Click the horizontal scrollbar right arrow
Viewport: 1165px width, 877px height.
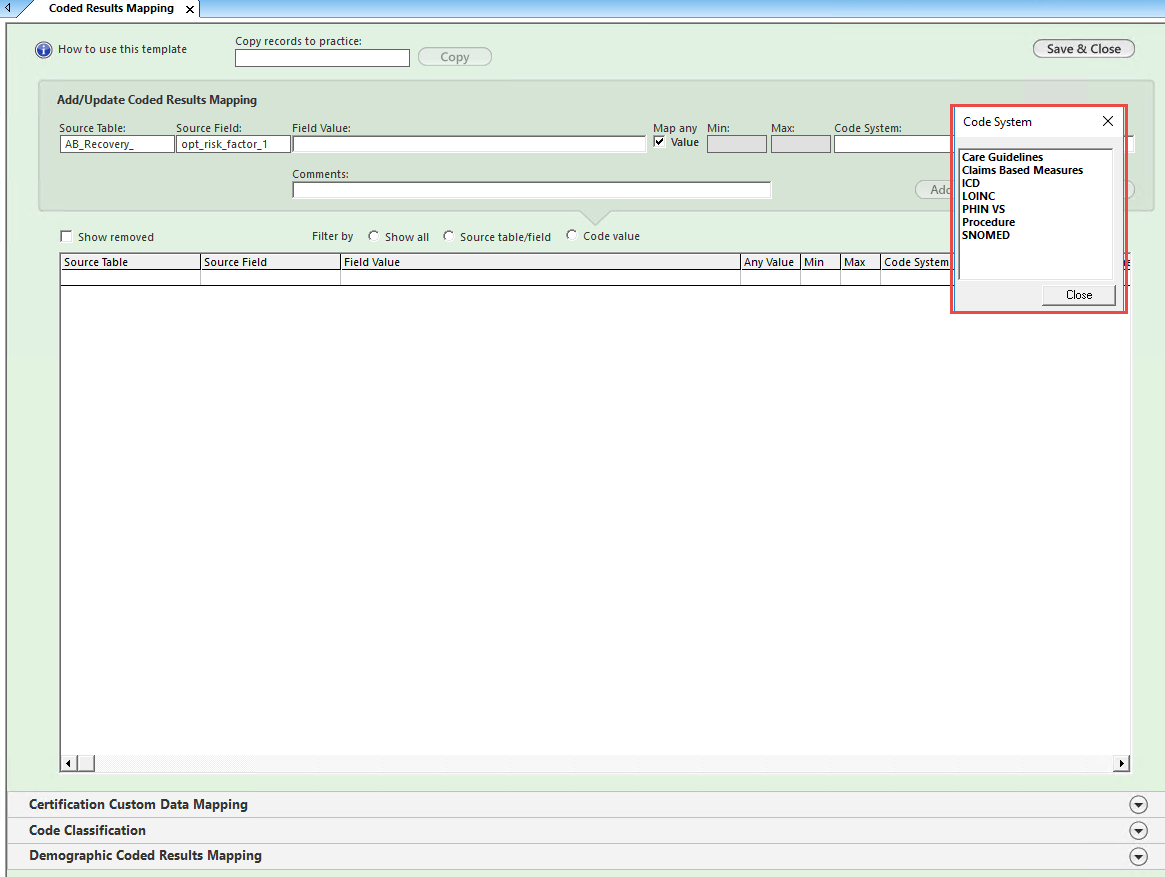coord(1121,763)
